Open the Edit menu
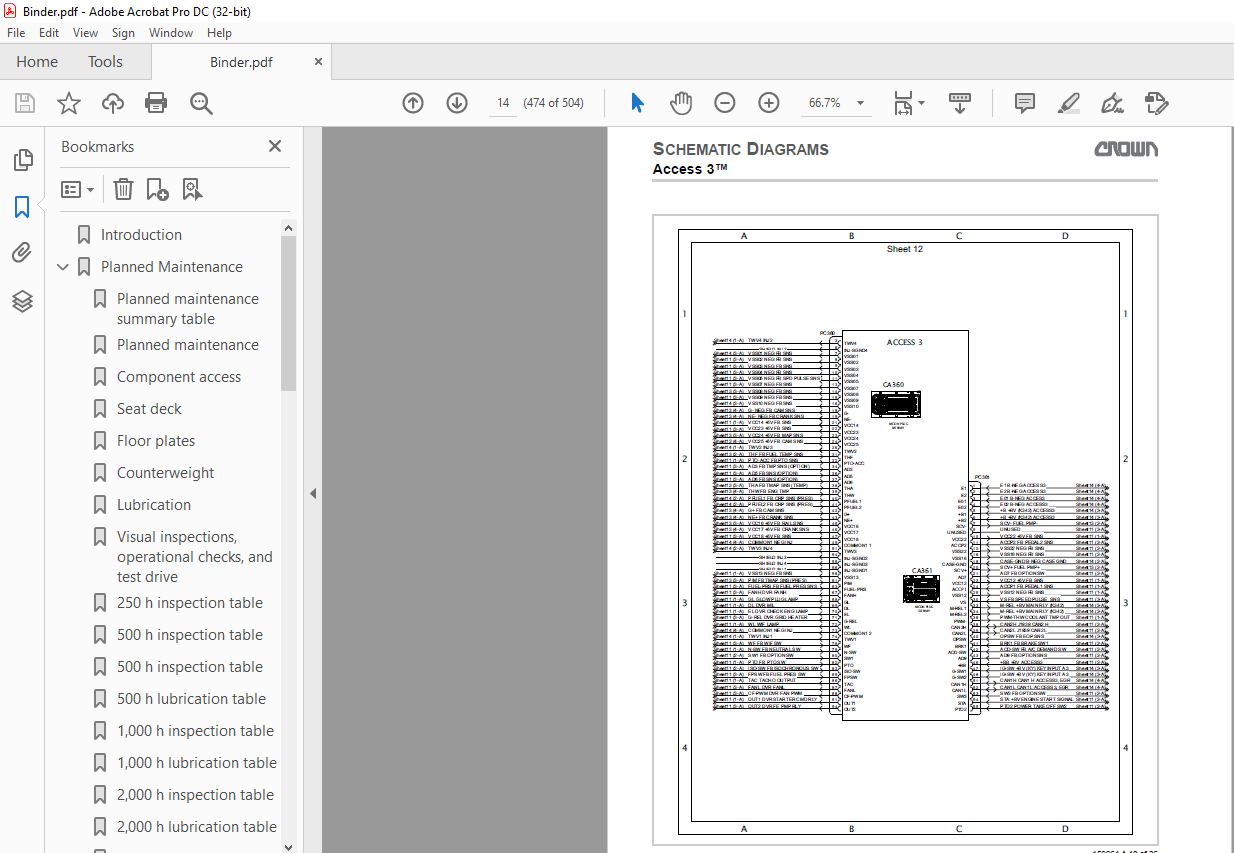 click(x=49, y=33)
